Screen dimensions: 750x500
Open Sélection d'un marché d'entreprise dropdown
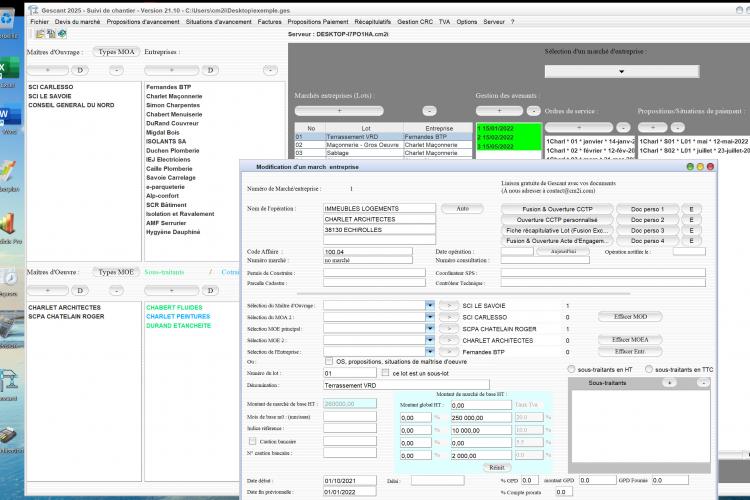click(x=622, y=71)
